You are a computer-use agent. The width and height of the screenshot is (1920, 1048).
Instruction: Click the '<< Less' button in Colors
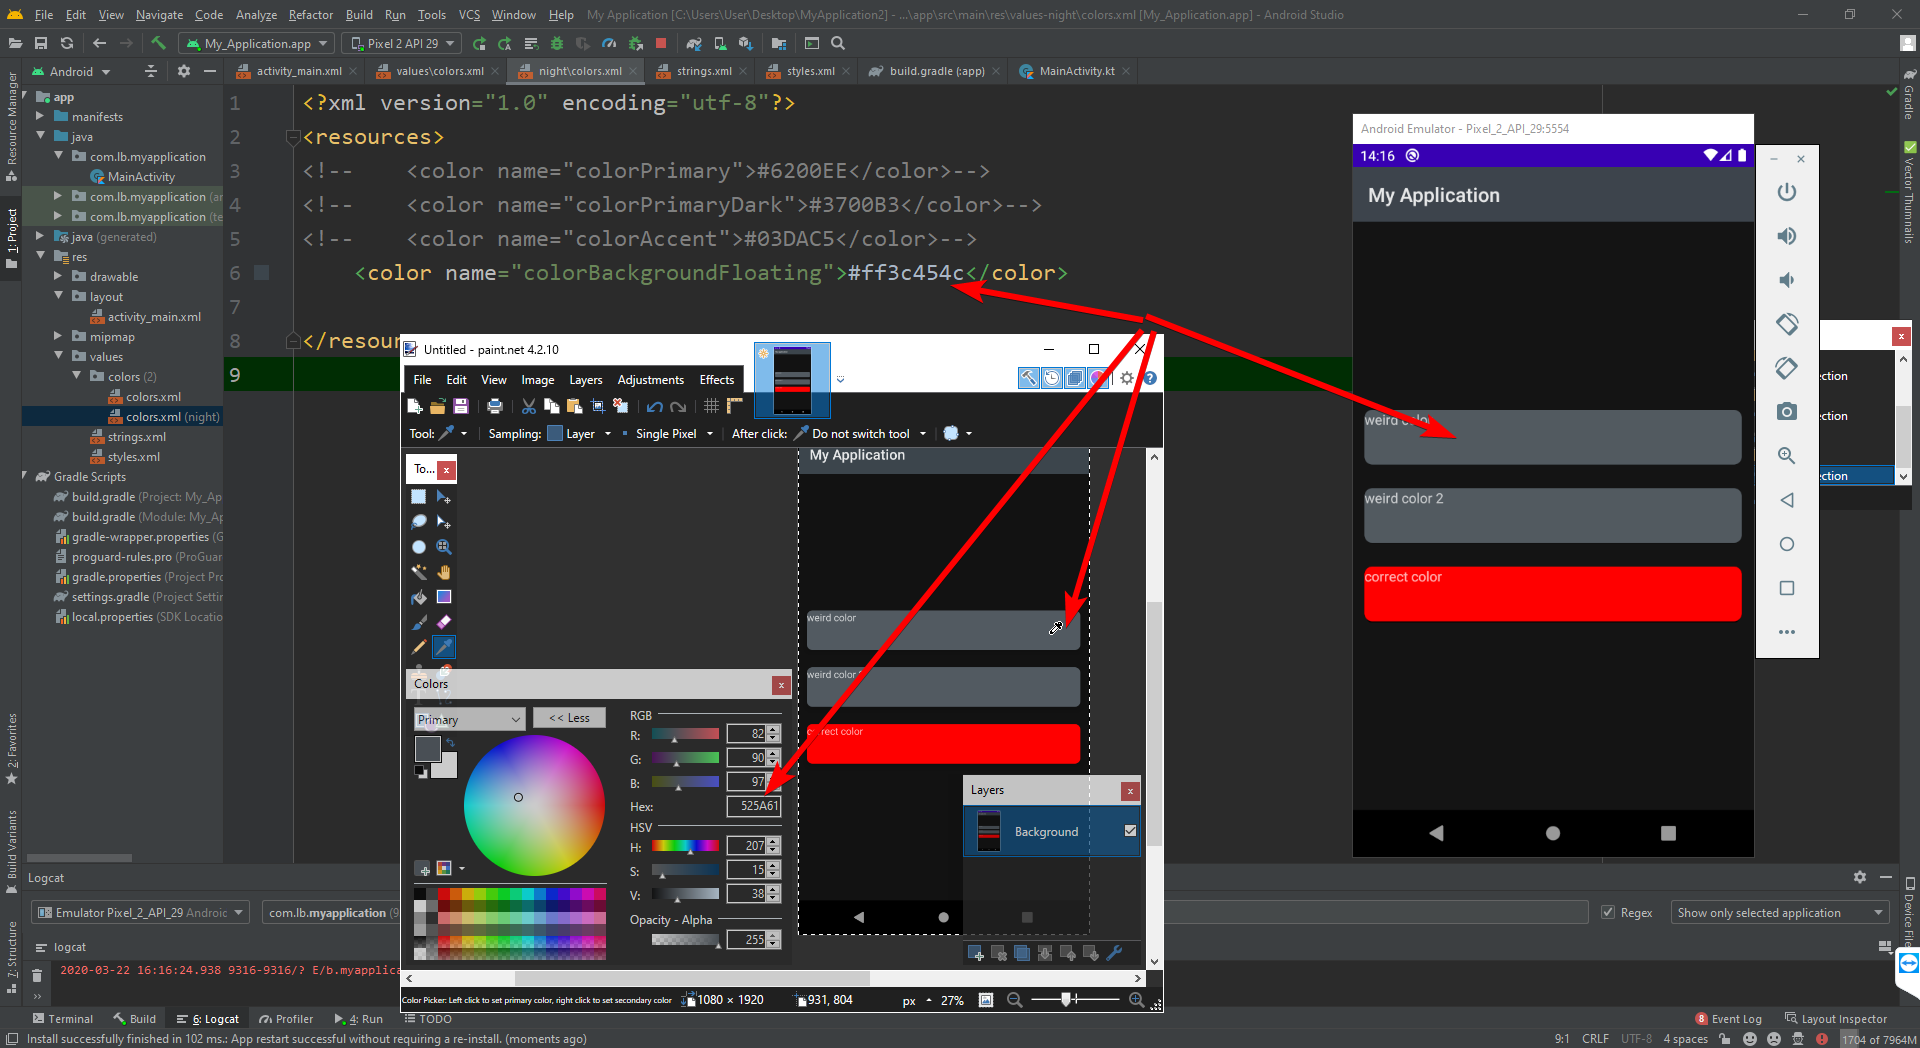(x=569, y=718)
